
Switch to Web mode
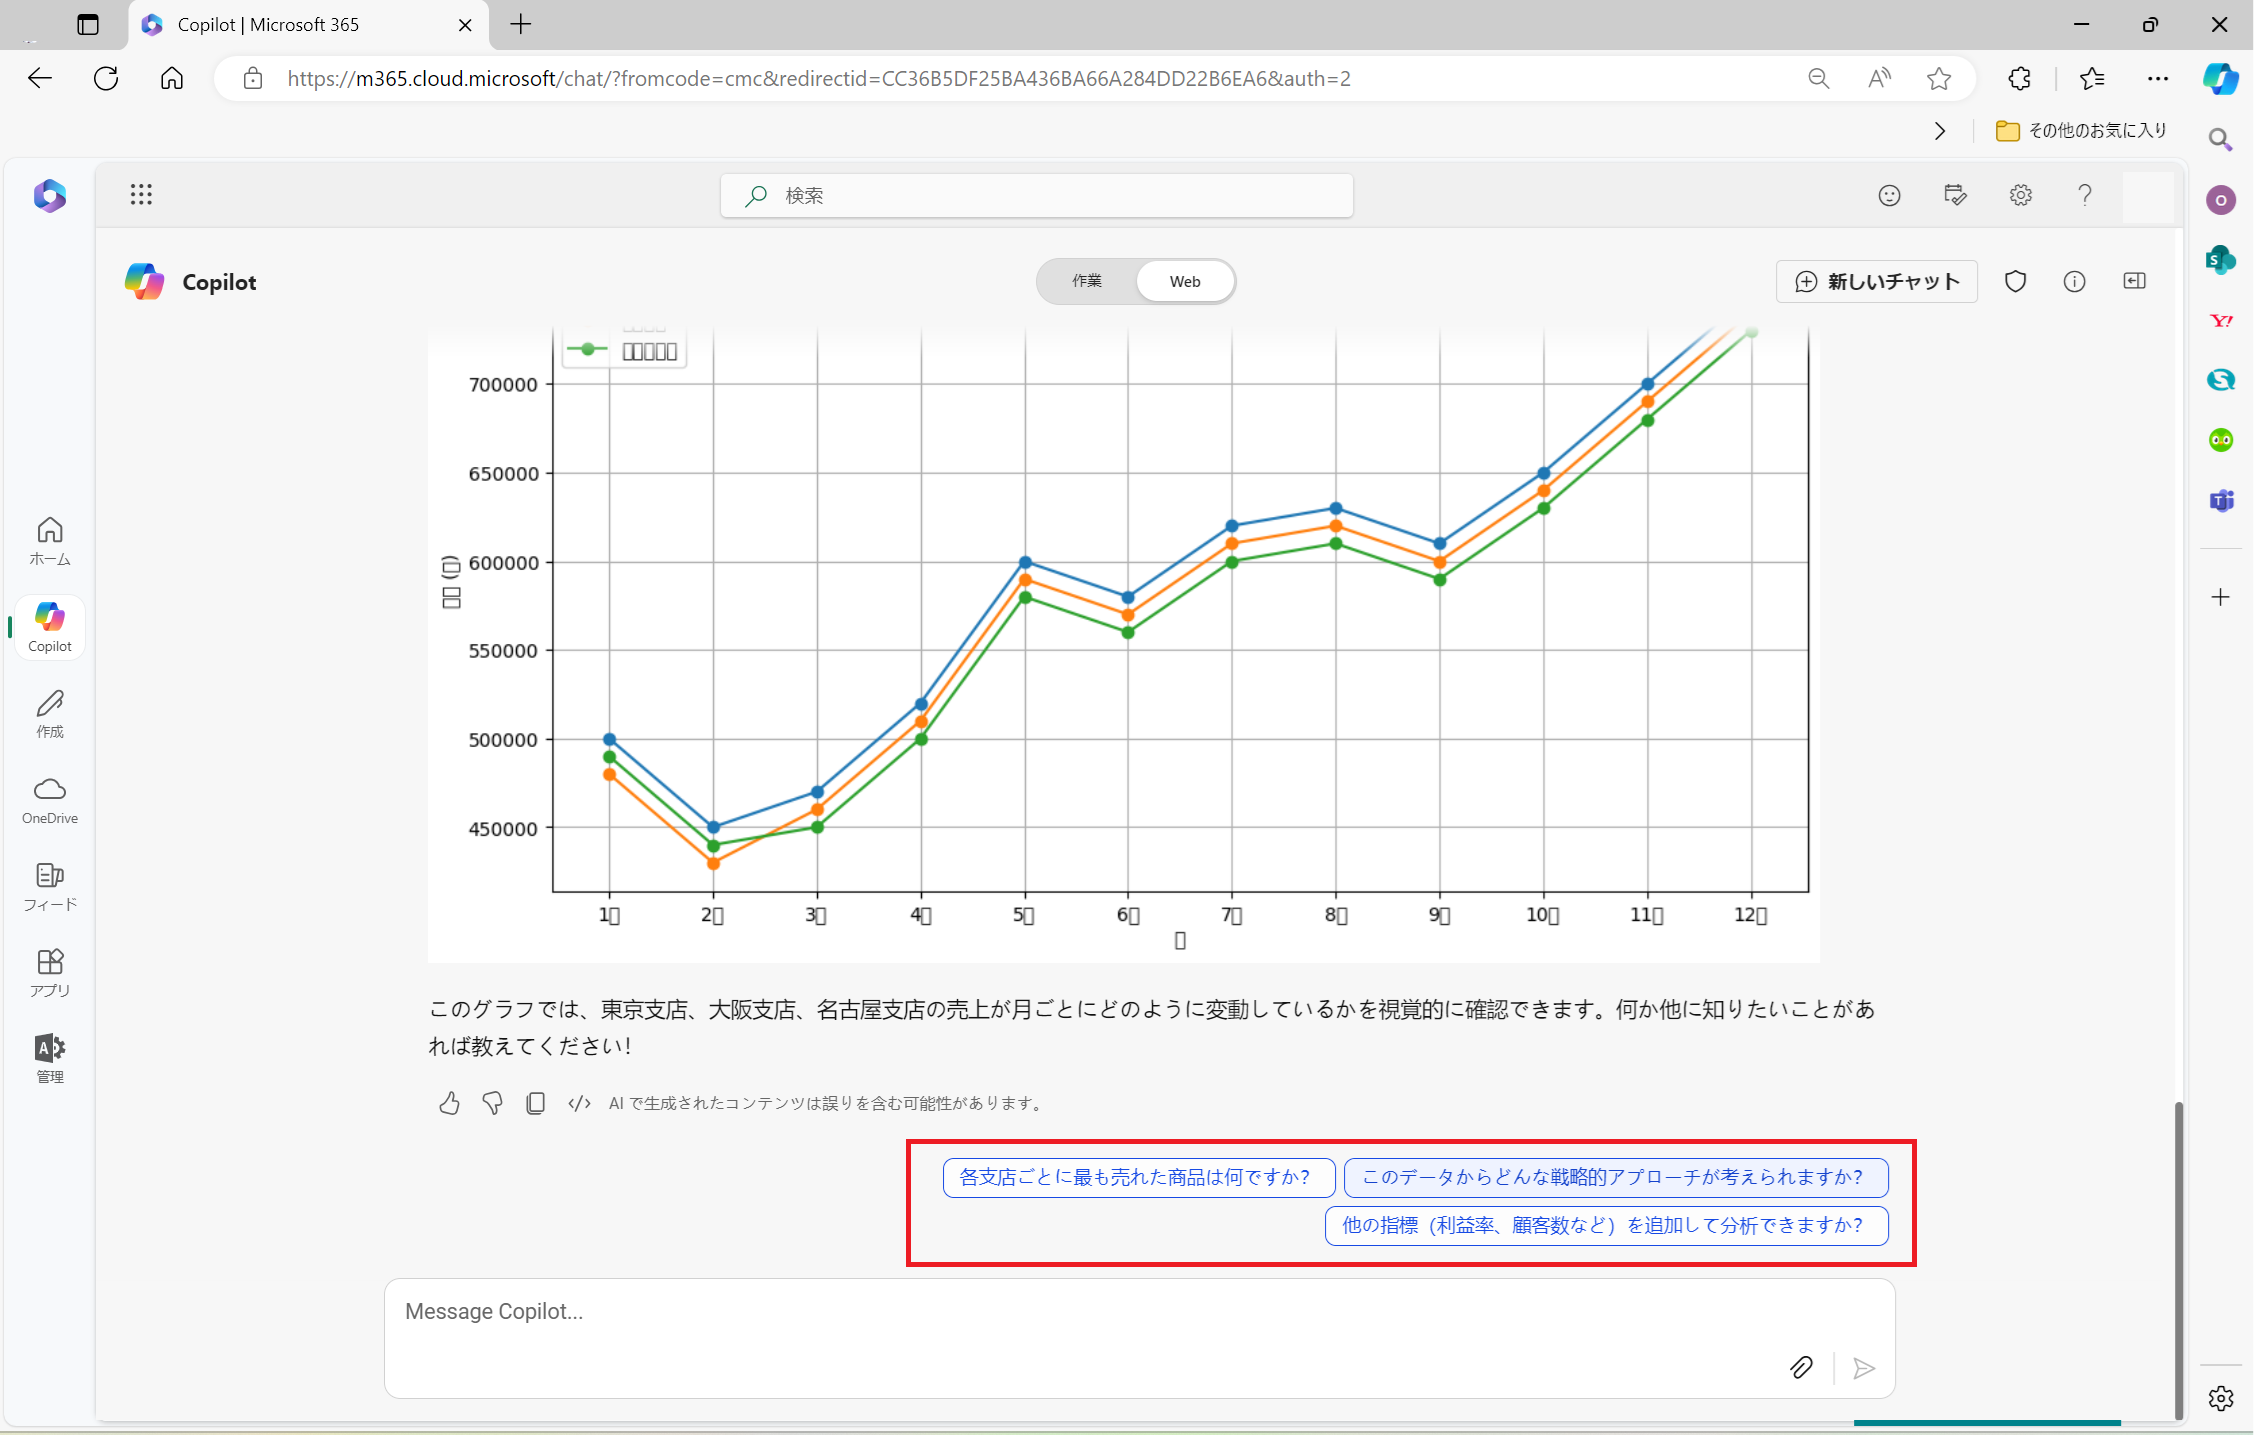(x=1185, y=281)
